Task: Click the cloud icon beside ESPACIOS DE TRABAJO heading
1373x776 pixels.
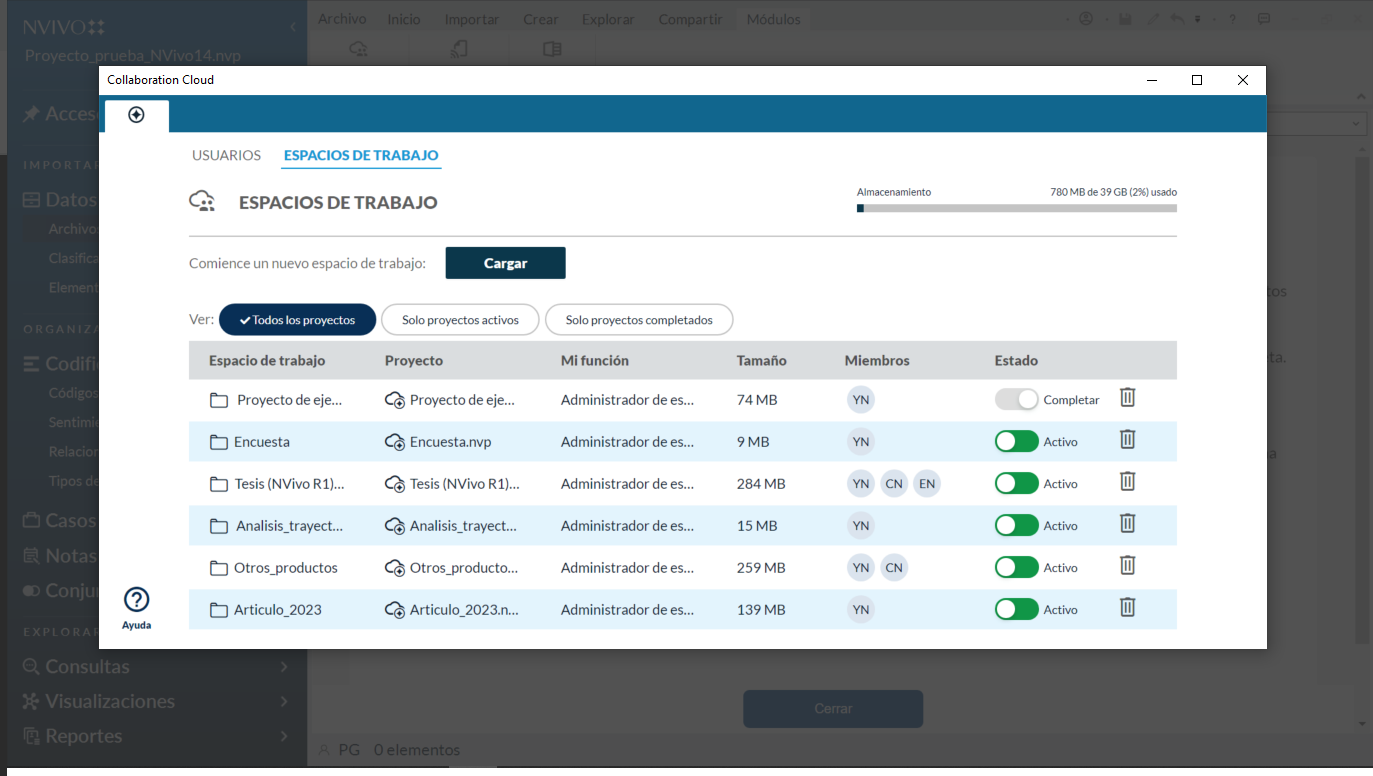Action: (x=203, y=202)
